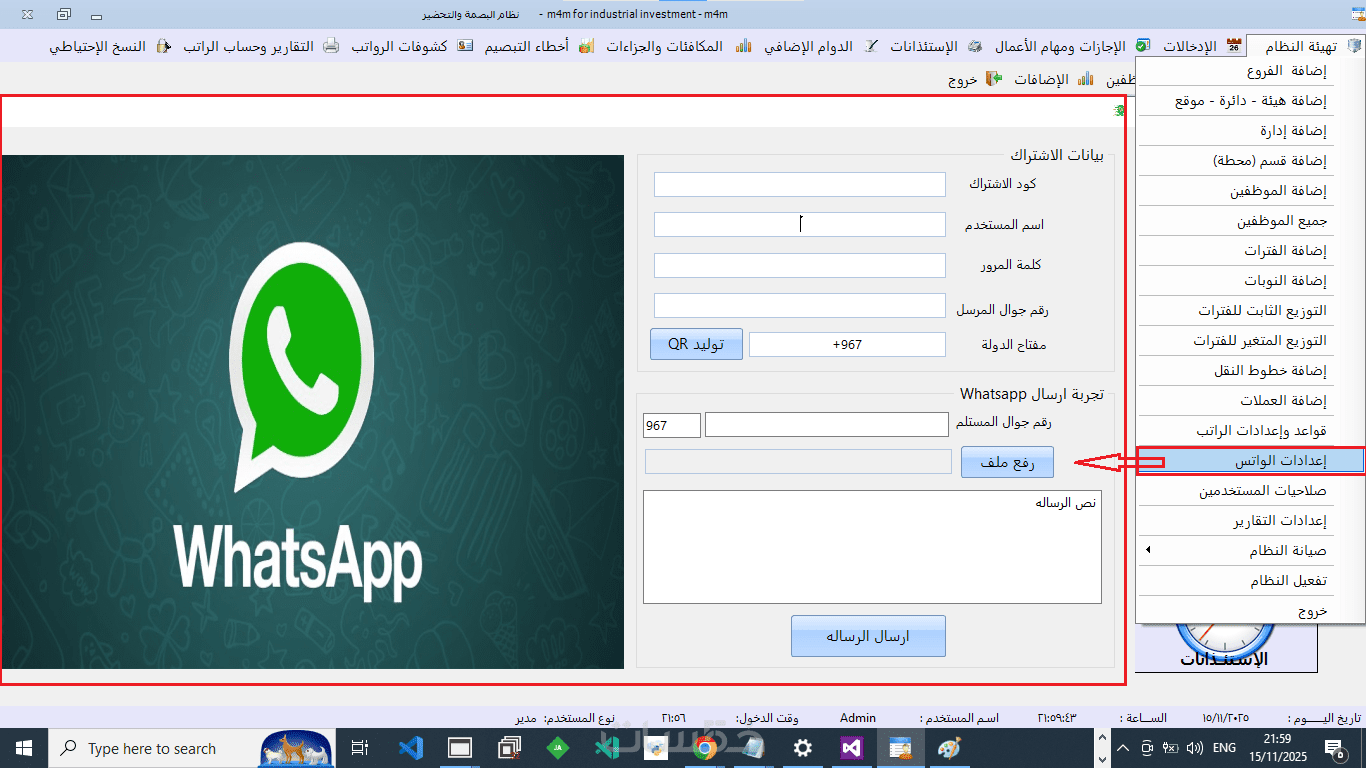This screenshot has width=1366, height=768.
Task: Open Visual Studio Code from the taskbar
Action: coord(410,748)
